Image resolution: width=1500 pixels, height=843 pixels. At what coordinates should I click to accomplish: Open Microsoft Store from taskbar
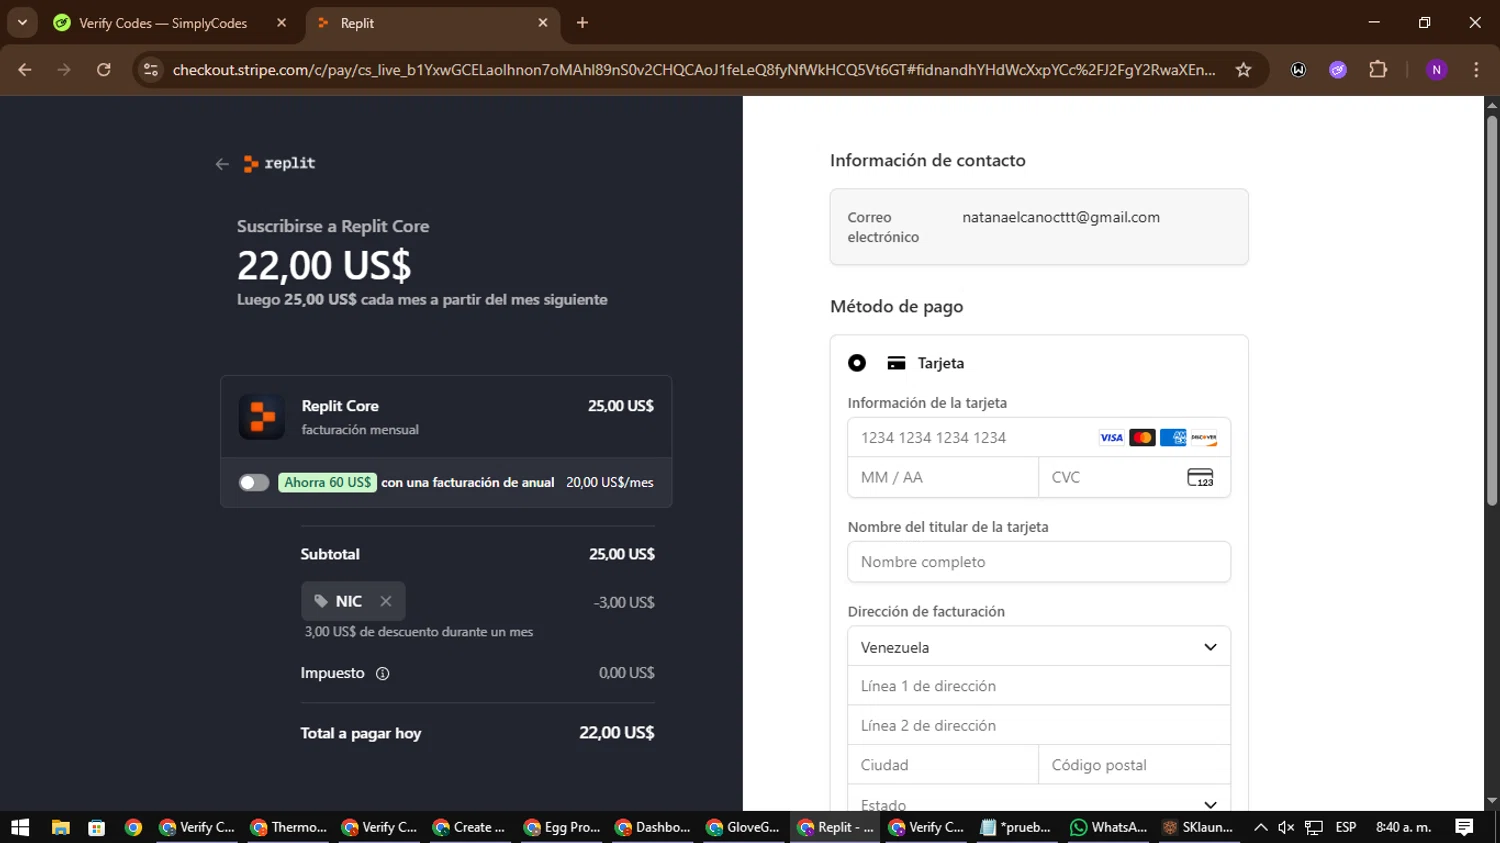(x=96, y=827)
